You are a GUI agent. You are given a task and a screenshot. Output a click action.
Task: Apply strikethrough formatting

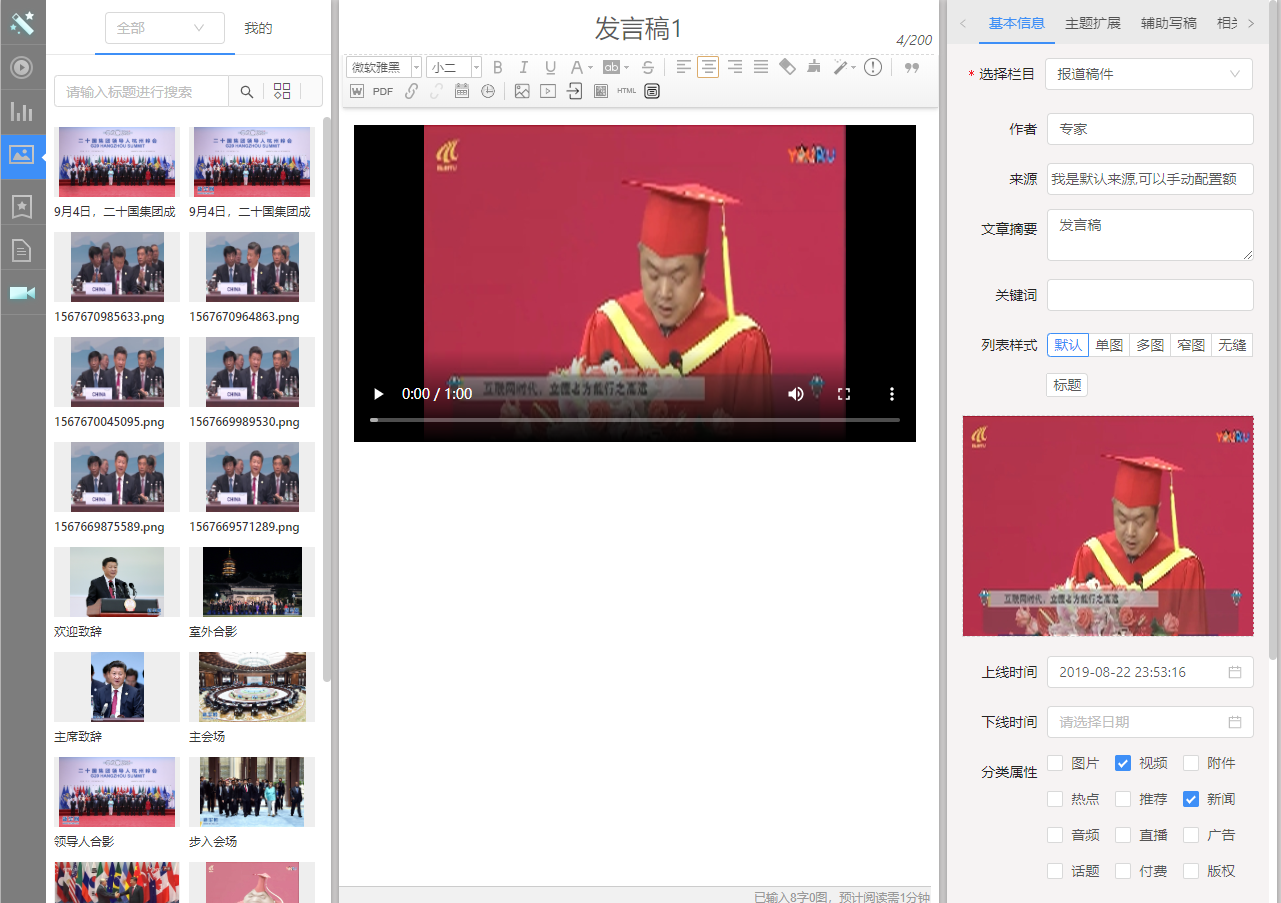click(648, 68)
